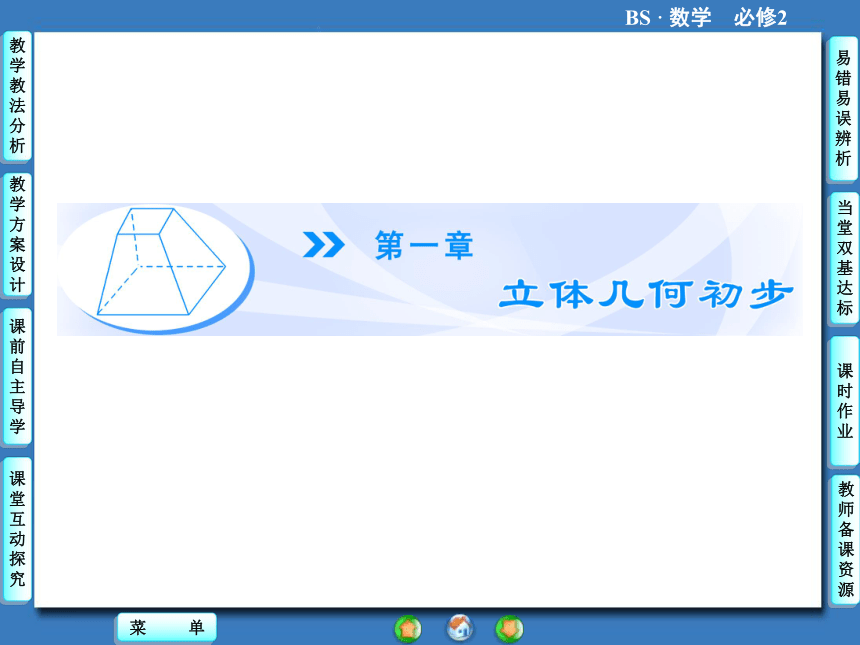Open the 课前自主导学 side tab
Viewport: 860px width, 645px height.
click(x=17, y=376)
